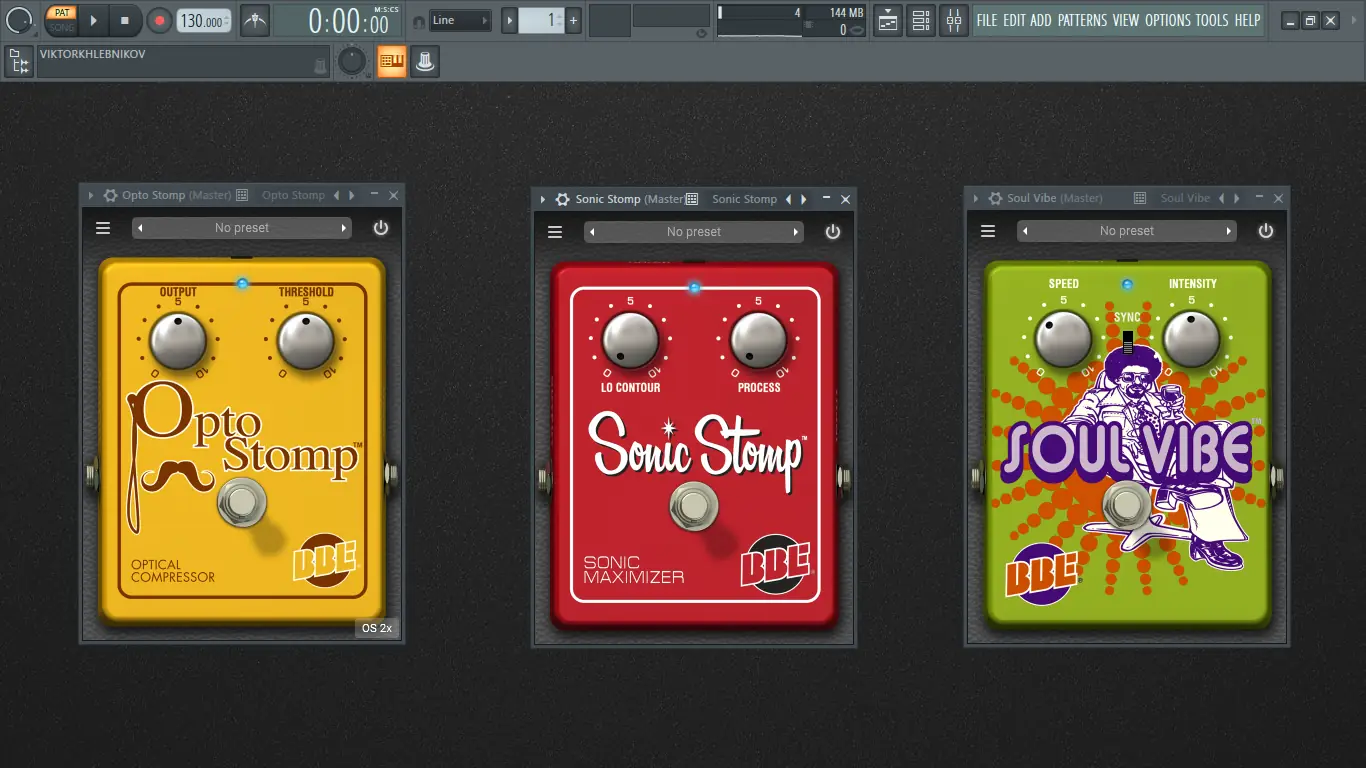1366x768 pixels.
Task: Select previous preset in Sonic Stomp title bar
Action: point(788,200)
